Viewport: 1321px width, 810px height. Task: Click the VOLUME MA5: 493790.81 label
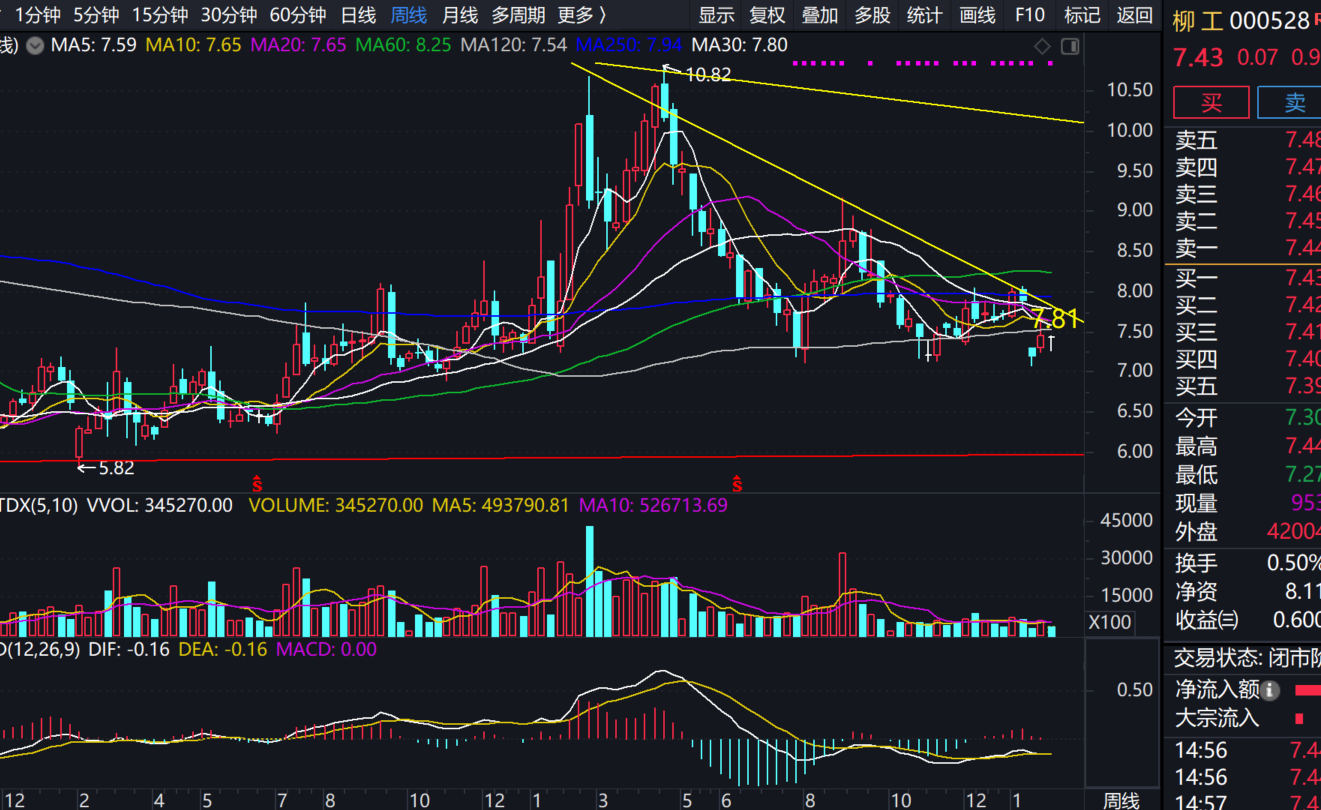tap(499, 506)
